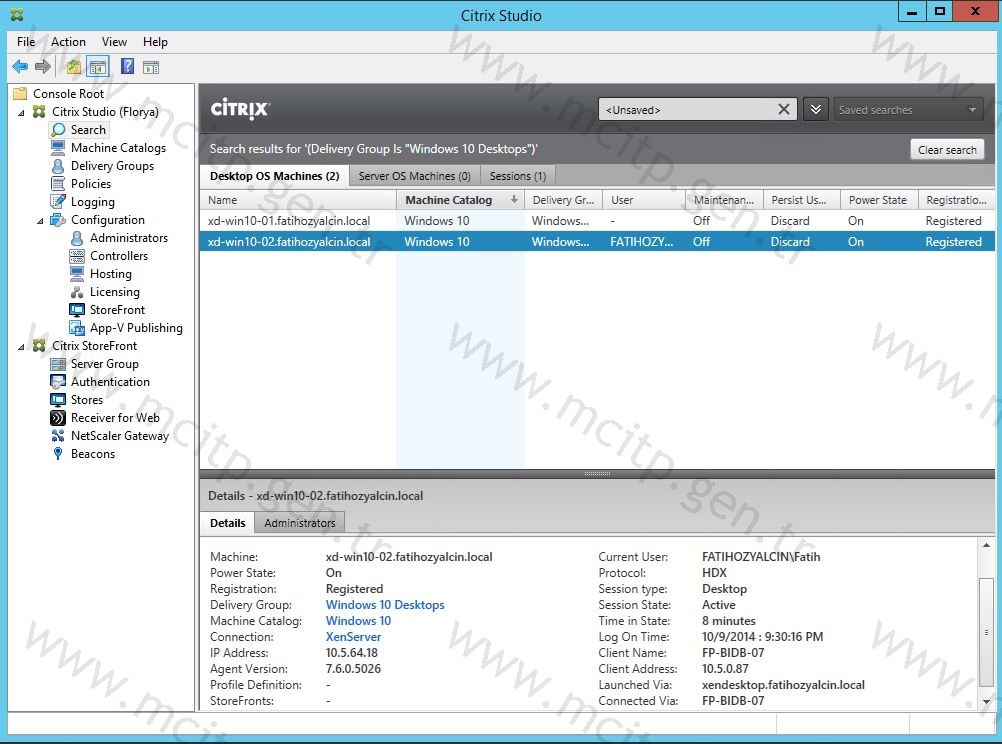Collapse the Citrix Studio (Florya) tree node
The width and height of the screenshot is (1002, 744).
[22, 112]
